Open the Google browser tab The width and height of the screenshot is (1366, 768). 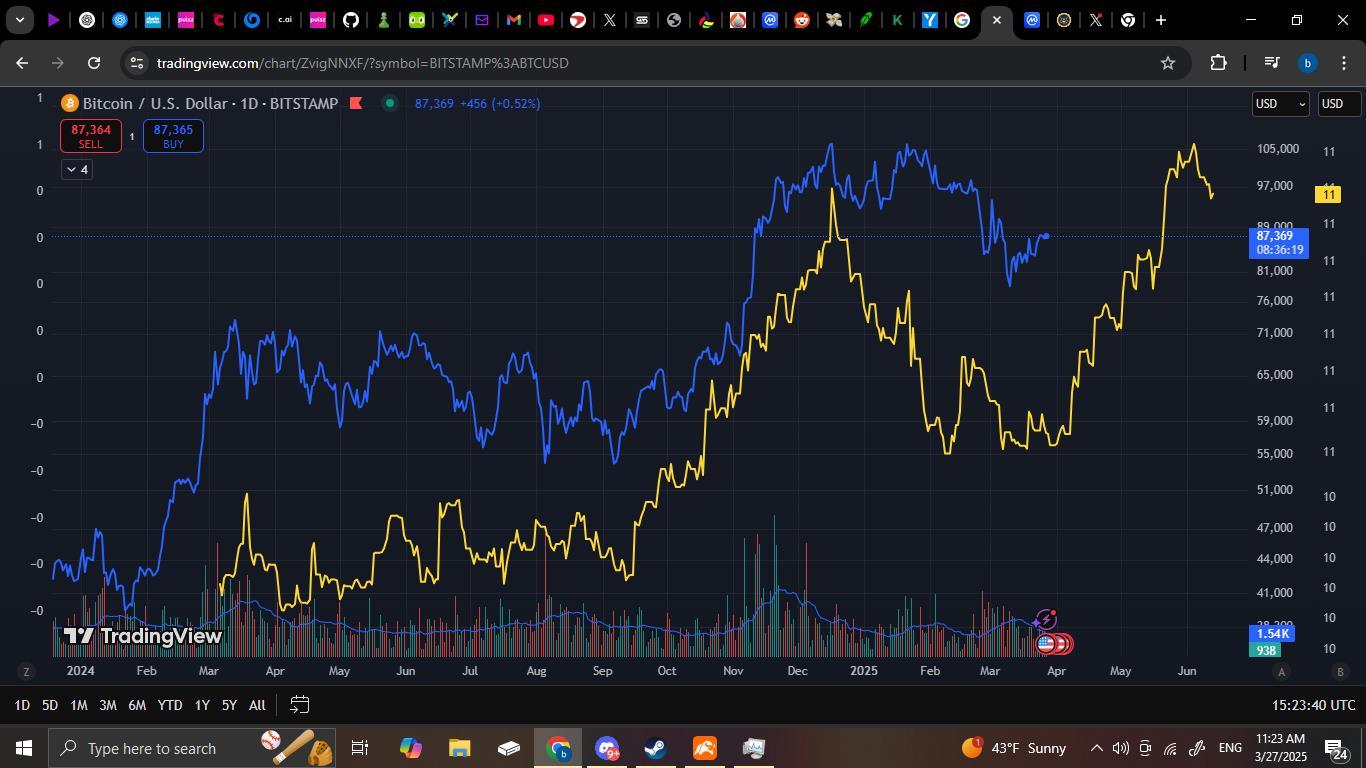tap(961, 20)
